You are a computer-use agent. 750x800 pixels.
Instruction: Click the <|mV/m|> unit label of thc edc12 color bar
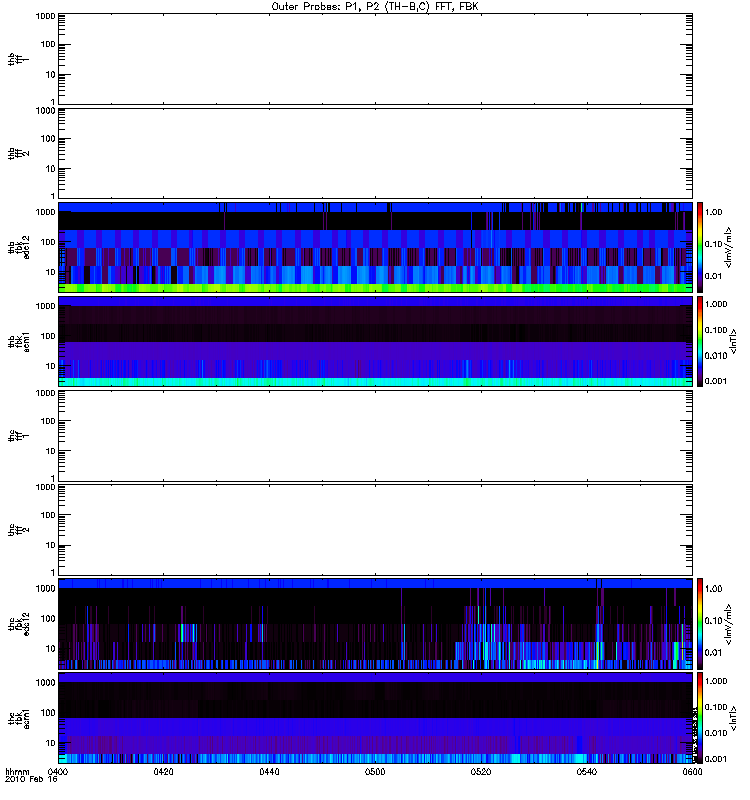click(x=729, y=623)
